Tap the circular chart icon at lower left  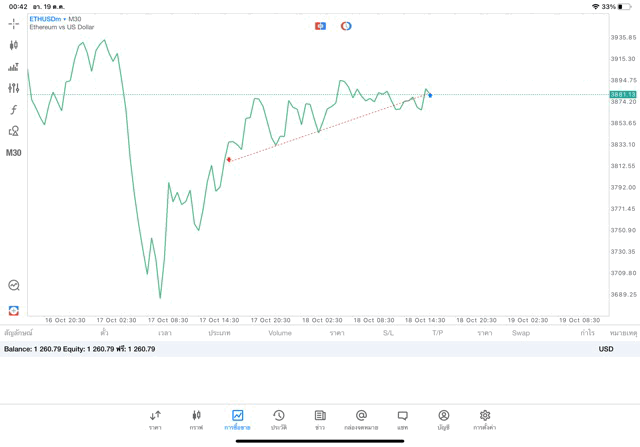coord(14,286)
